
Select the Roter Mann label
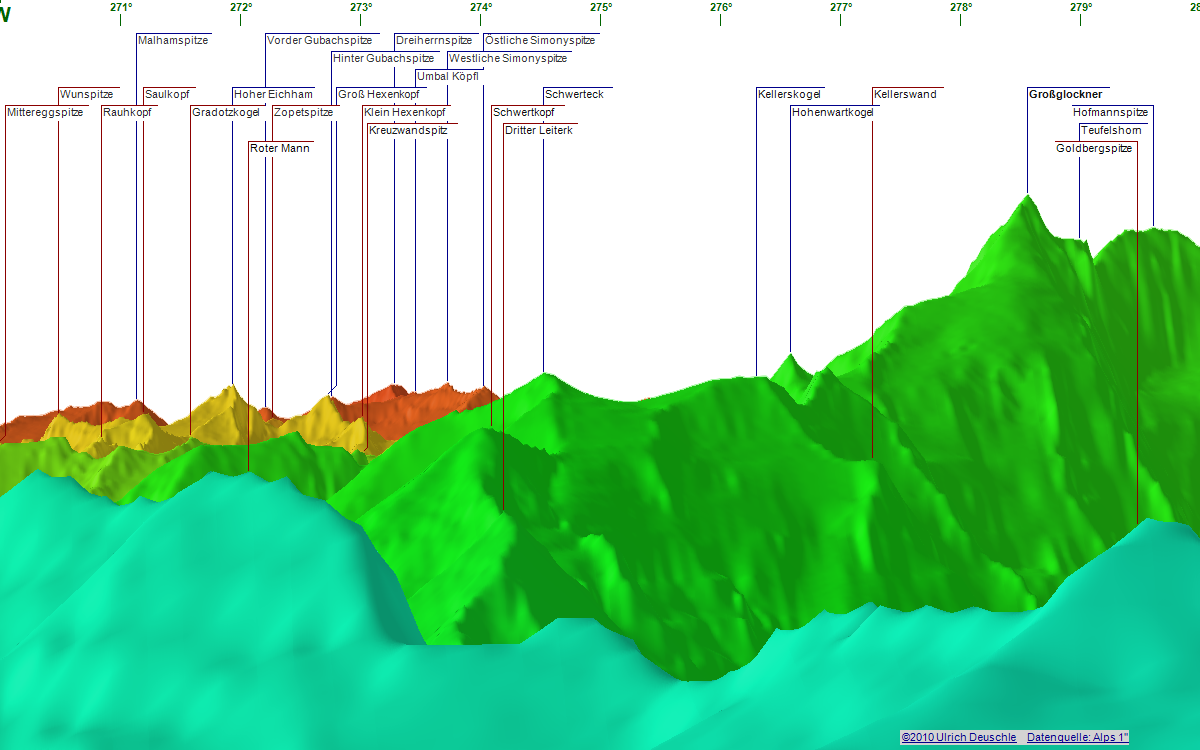pos(280,148)
